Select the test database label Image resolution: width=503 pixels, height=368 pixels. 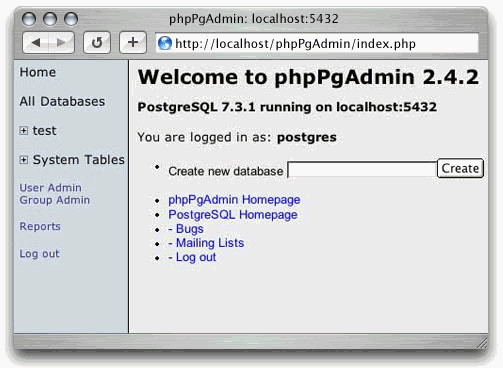click(44, 131)
